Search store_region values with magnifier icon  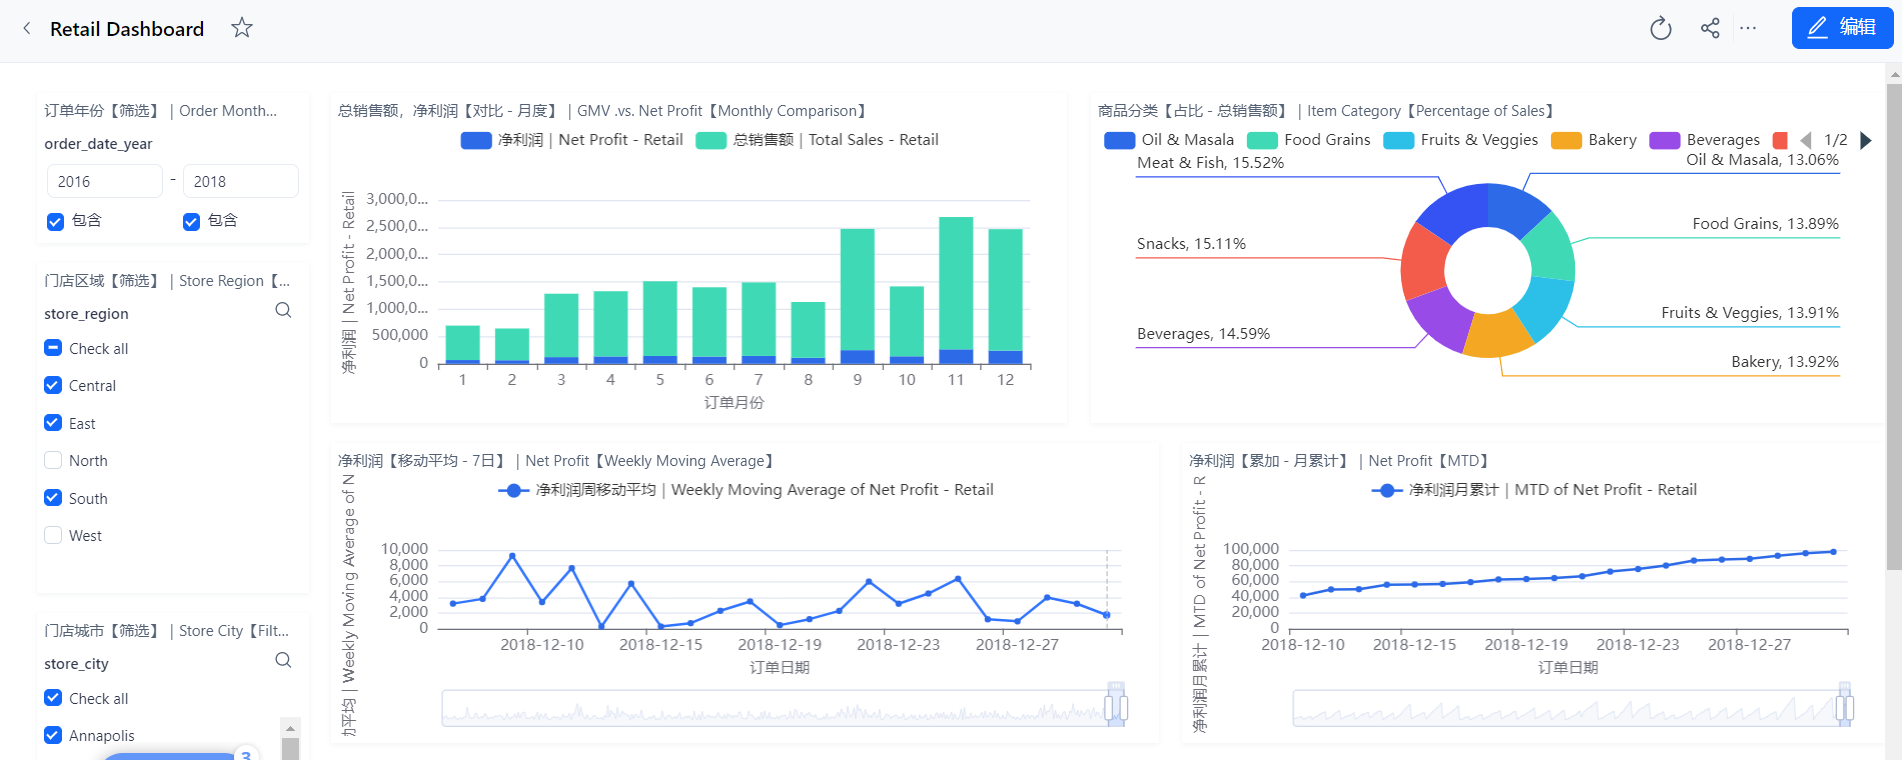coord(284,310)
